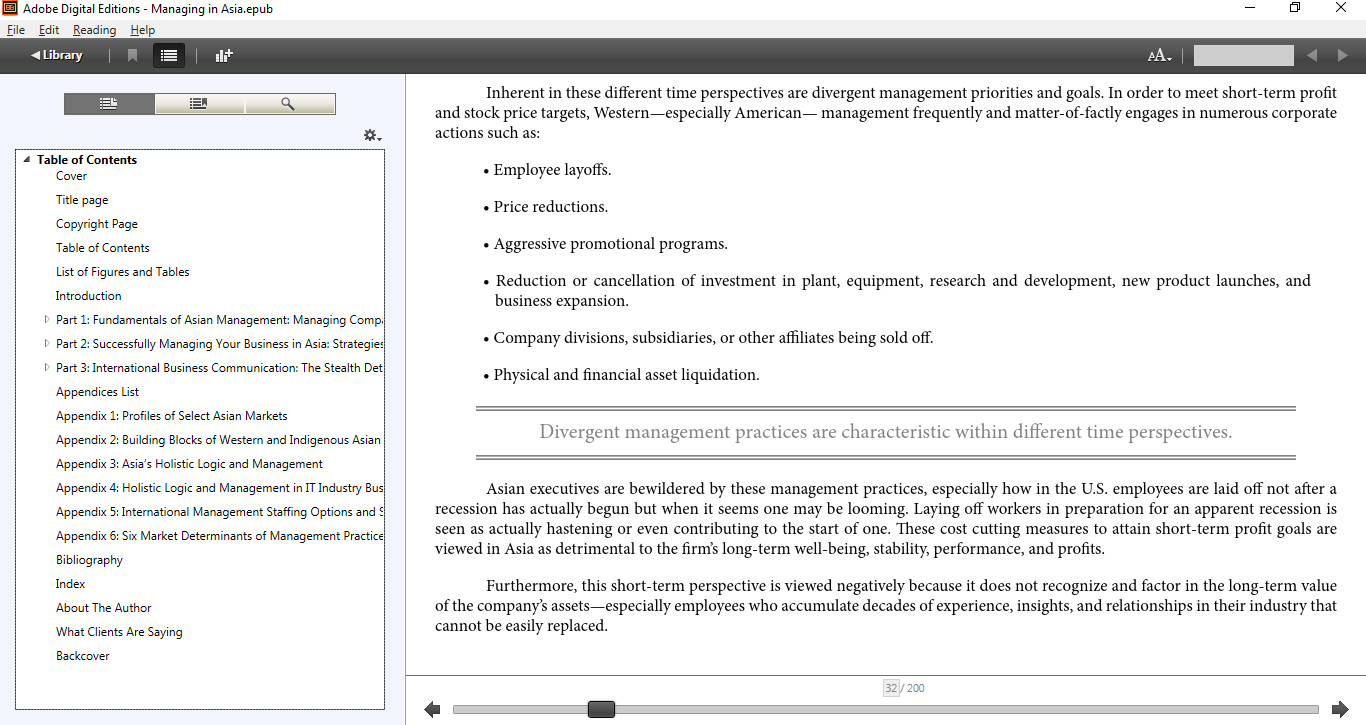
Task: Open the File menu
Action: (x=15, y=30)
